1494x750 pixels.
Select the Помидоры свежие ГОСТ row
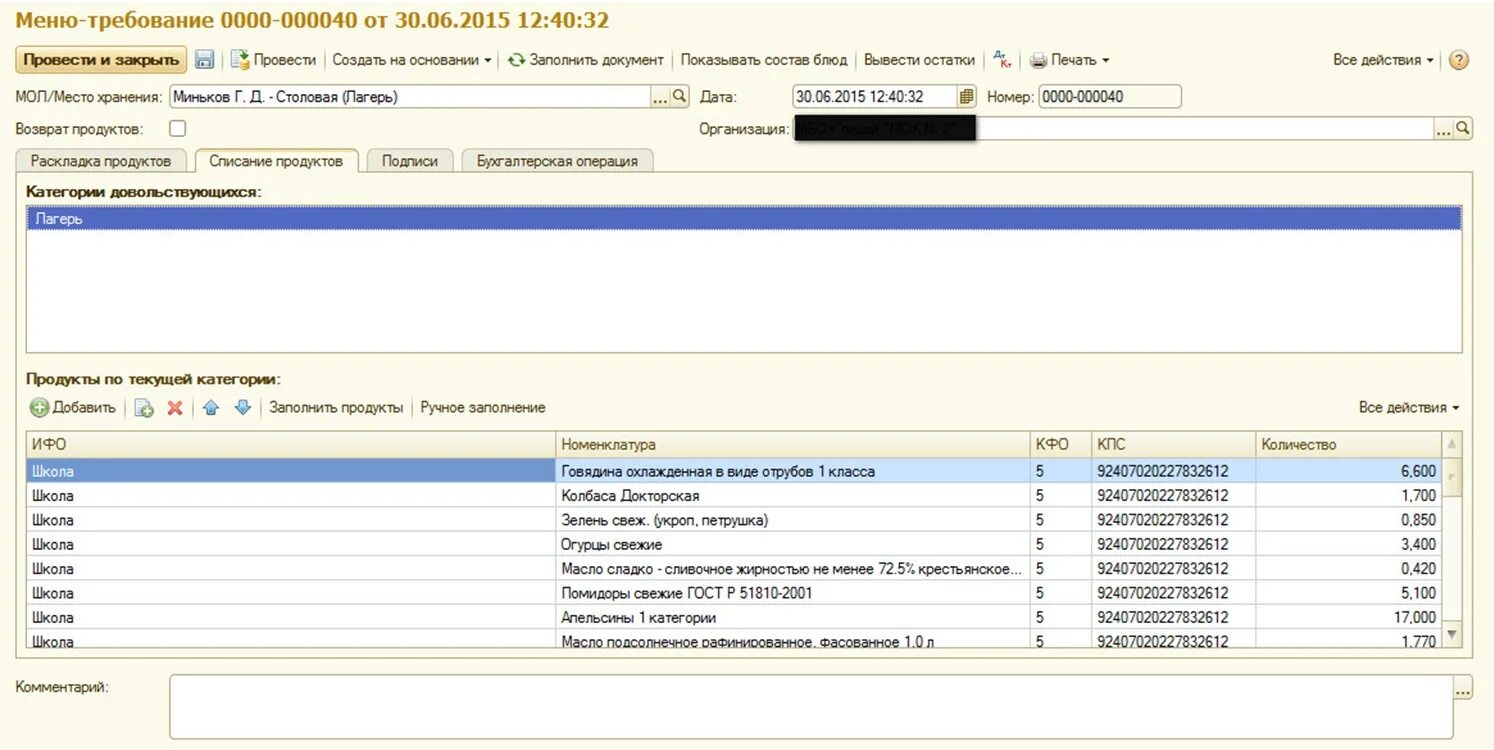pyautogui.click(x=734, y=593)
